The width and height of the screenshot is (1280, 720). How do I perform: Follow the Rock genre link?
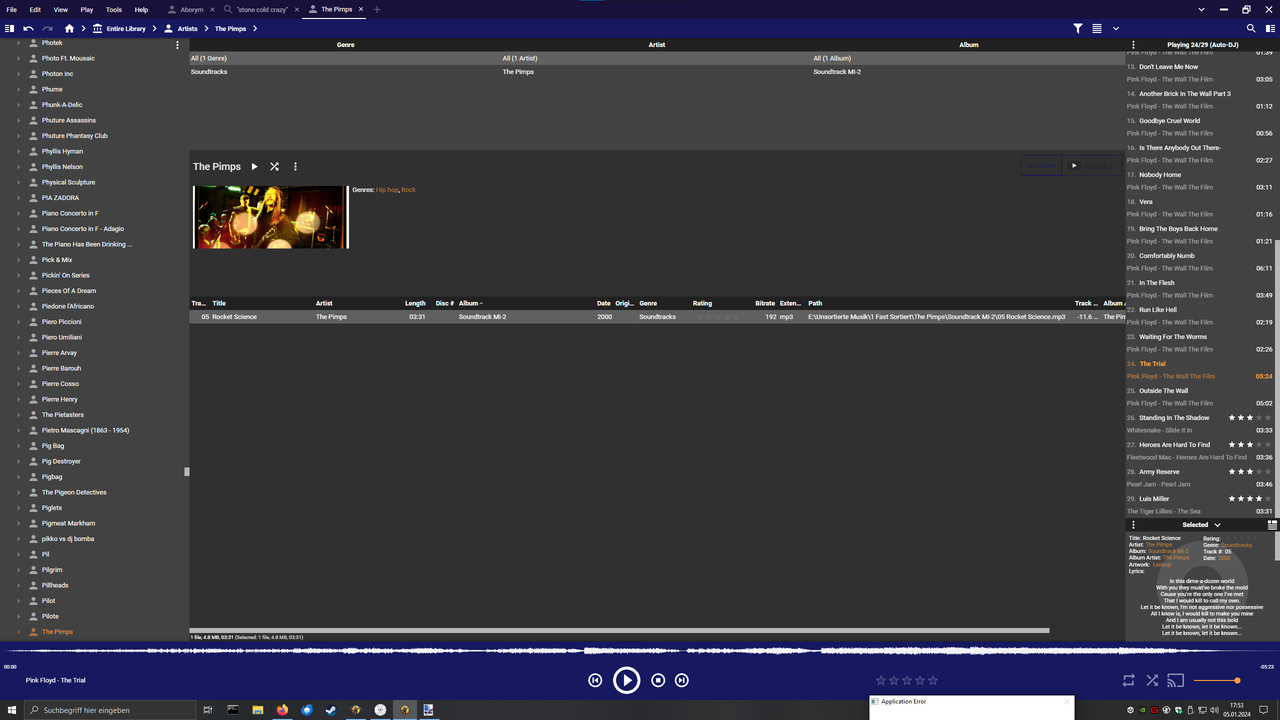(x=408, y=190)
